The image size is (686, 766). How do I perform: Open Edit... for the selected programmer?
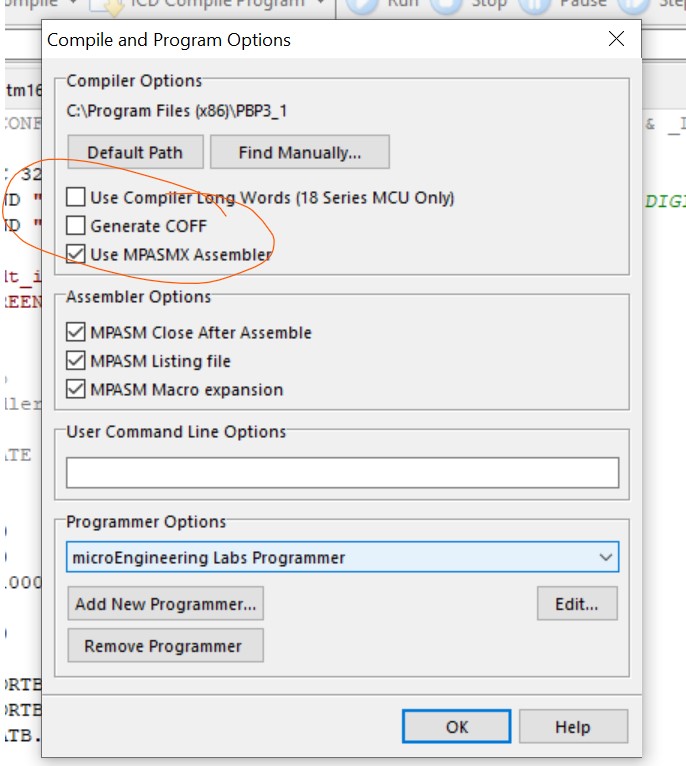576,604
